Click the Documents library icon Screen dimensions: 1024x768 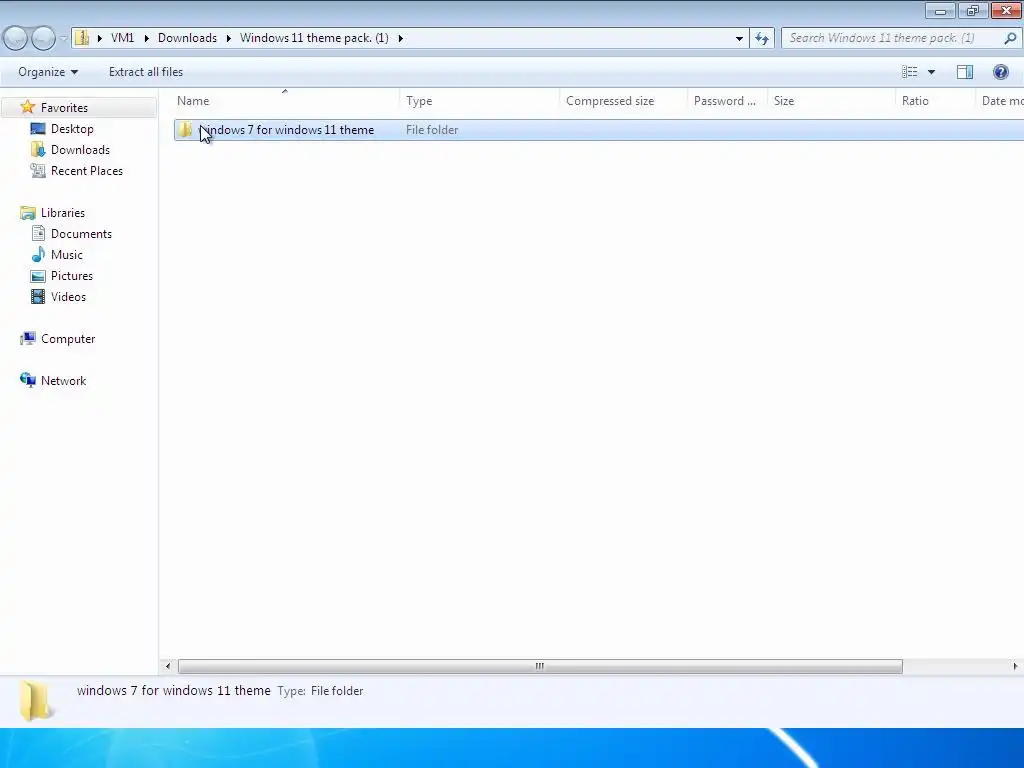38,234
